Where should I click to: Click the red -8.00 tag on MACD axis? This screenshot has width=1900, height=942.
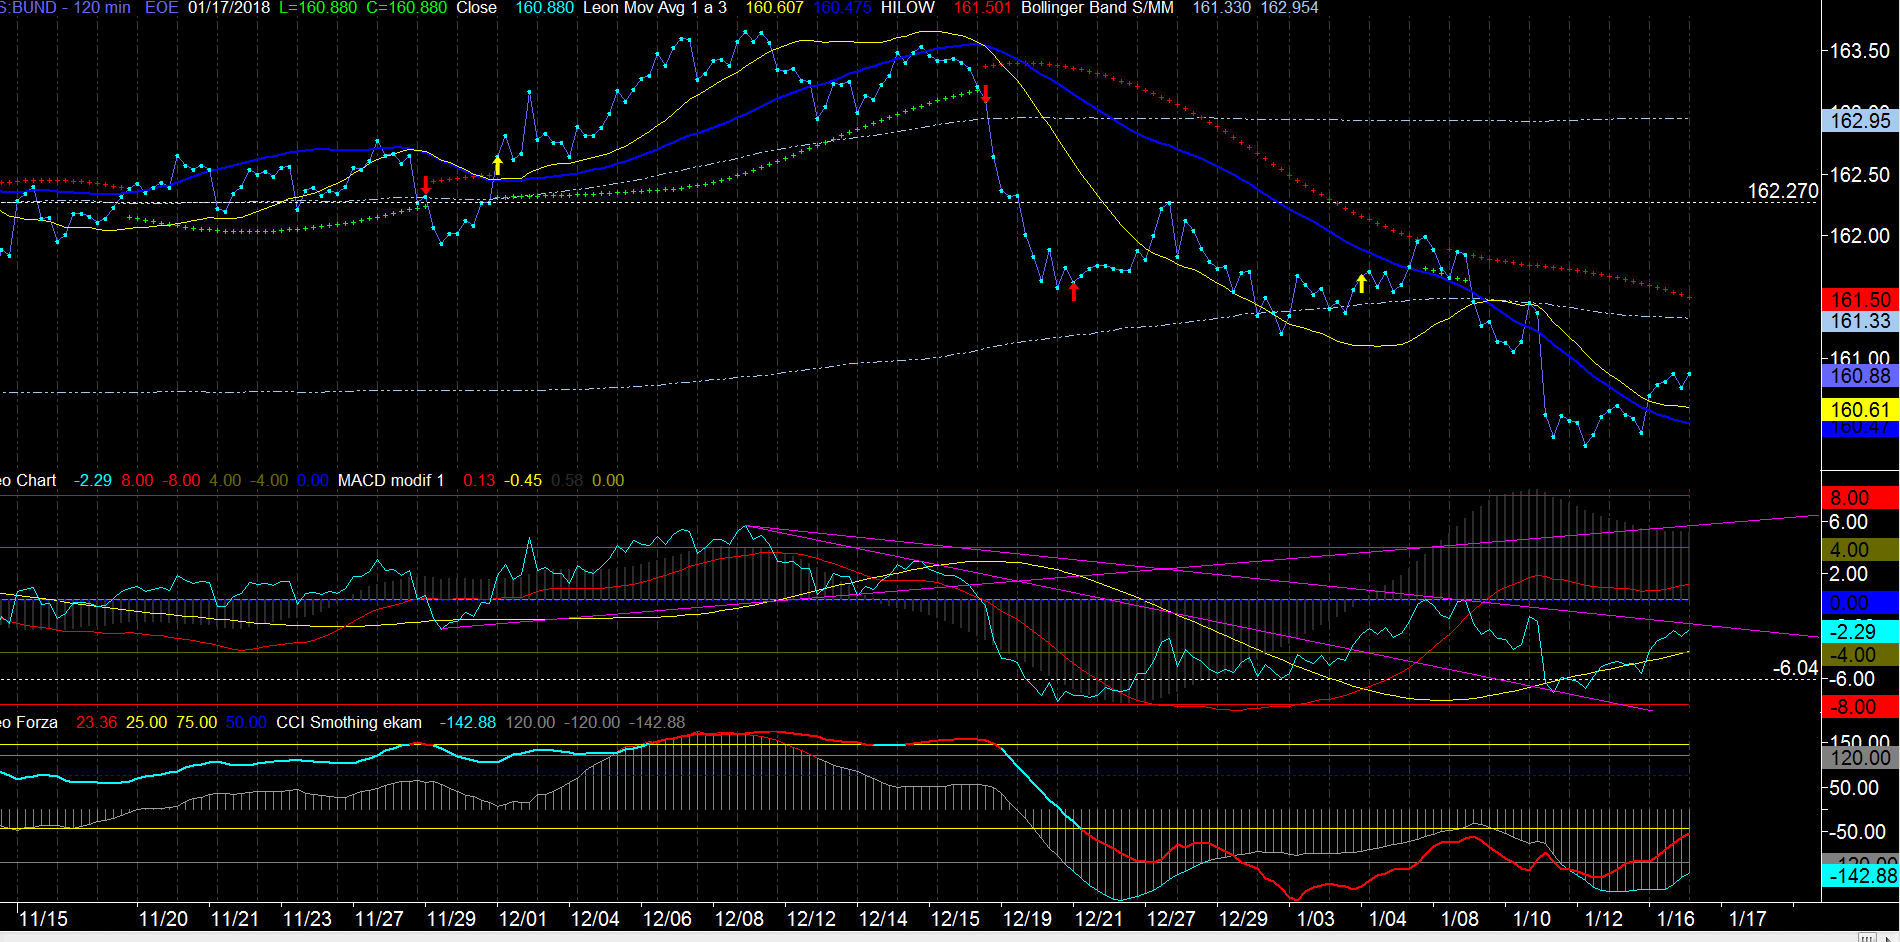point(1860,707)
